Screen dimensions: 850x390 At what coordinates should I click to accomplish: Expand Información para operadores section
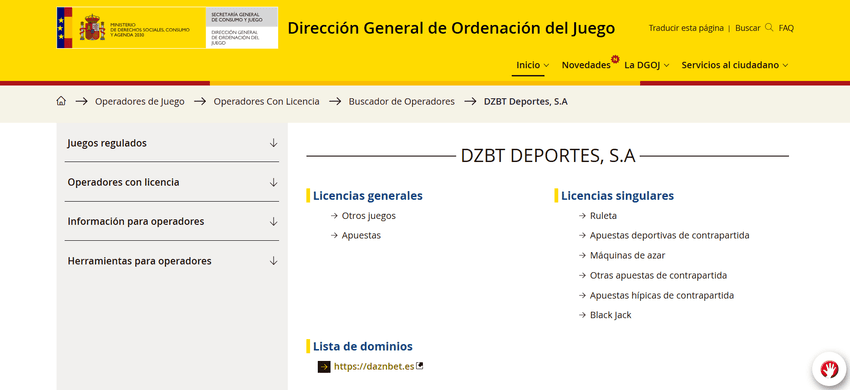click(172, 221)
